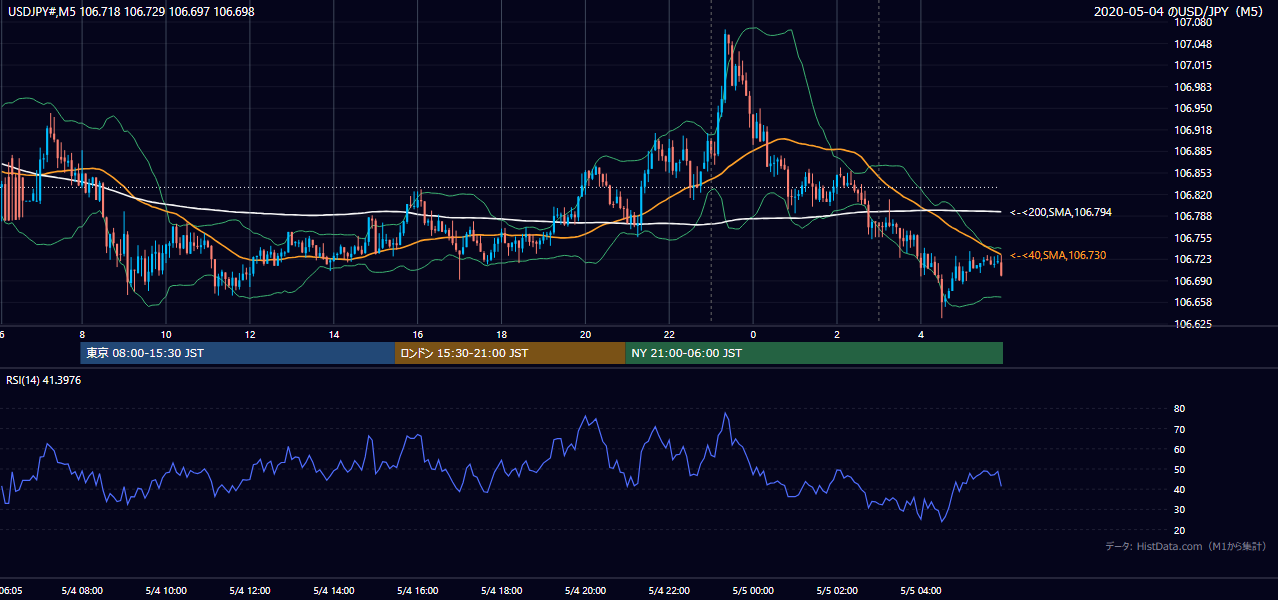Click RSI axis level 20
Screen dimensions: 1278x600
[1179, 531]
